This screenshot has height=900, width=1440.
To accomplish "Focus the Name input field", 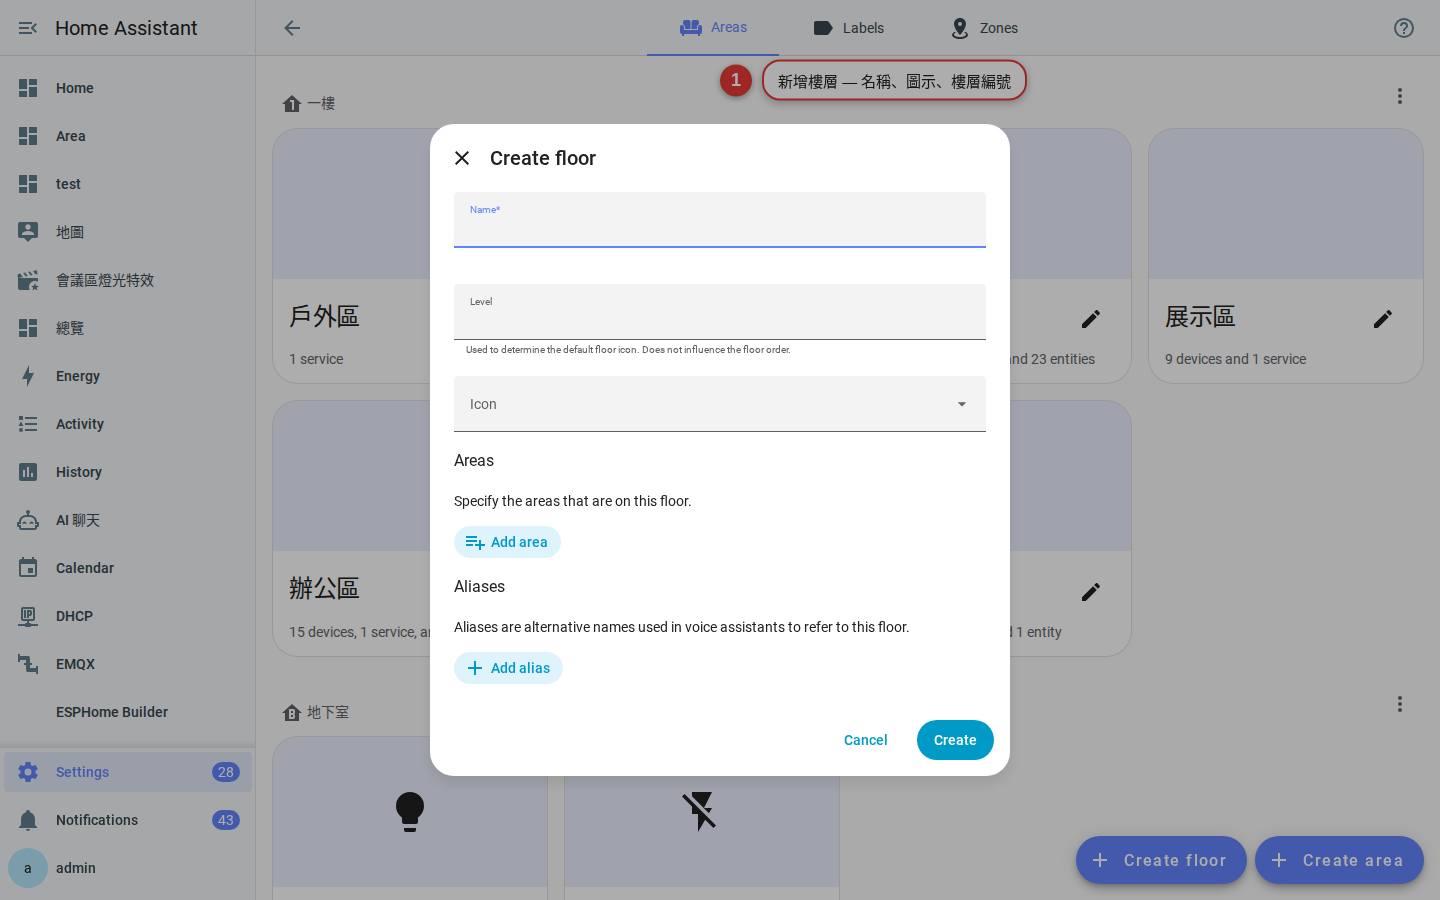I will pyautogui.click(x=720, y=220).
